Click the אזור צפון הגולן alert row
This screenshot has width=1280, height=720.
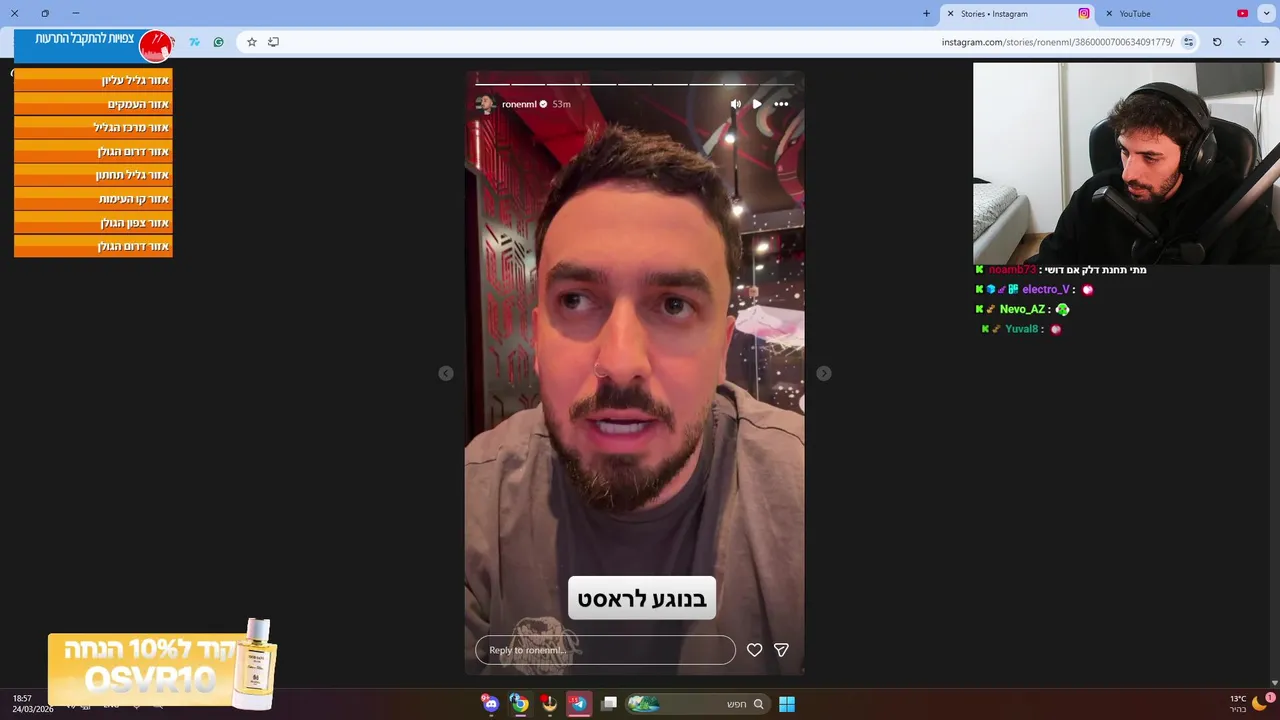(93, 223)
